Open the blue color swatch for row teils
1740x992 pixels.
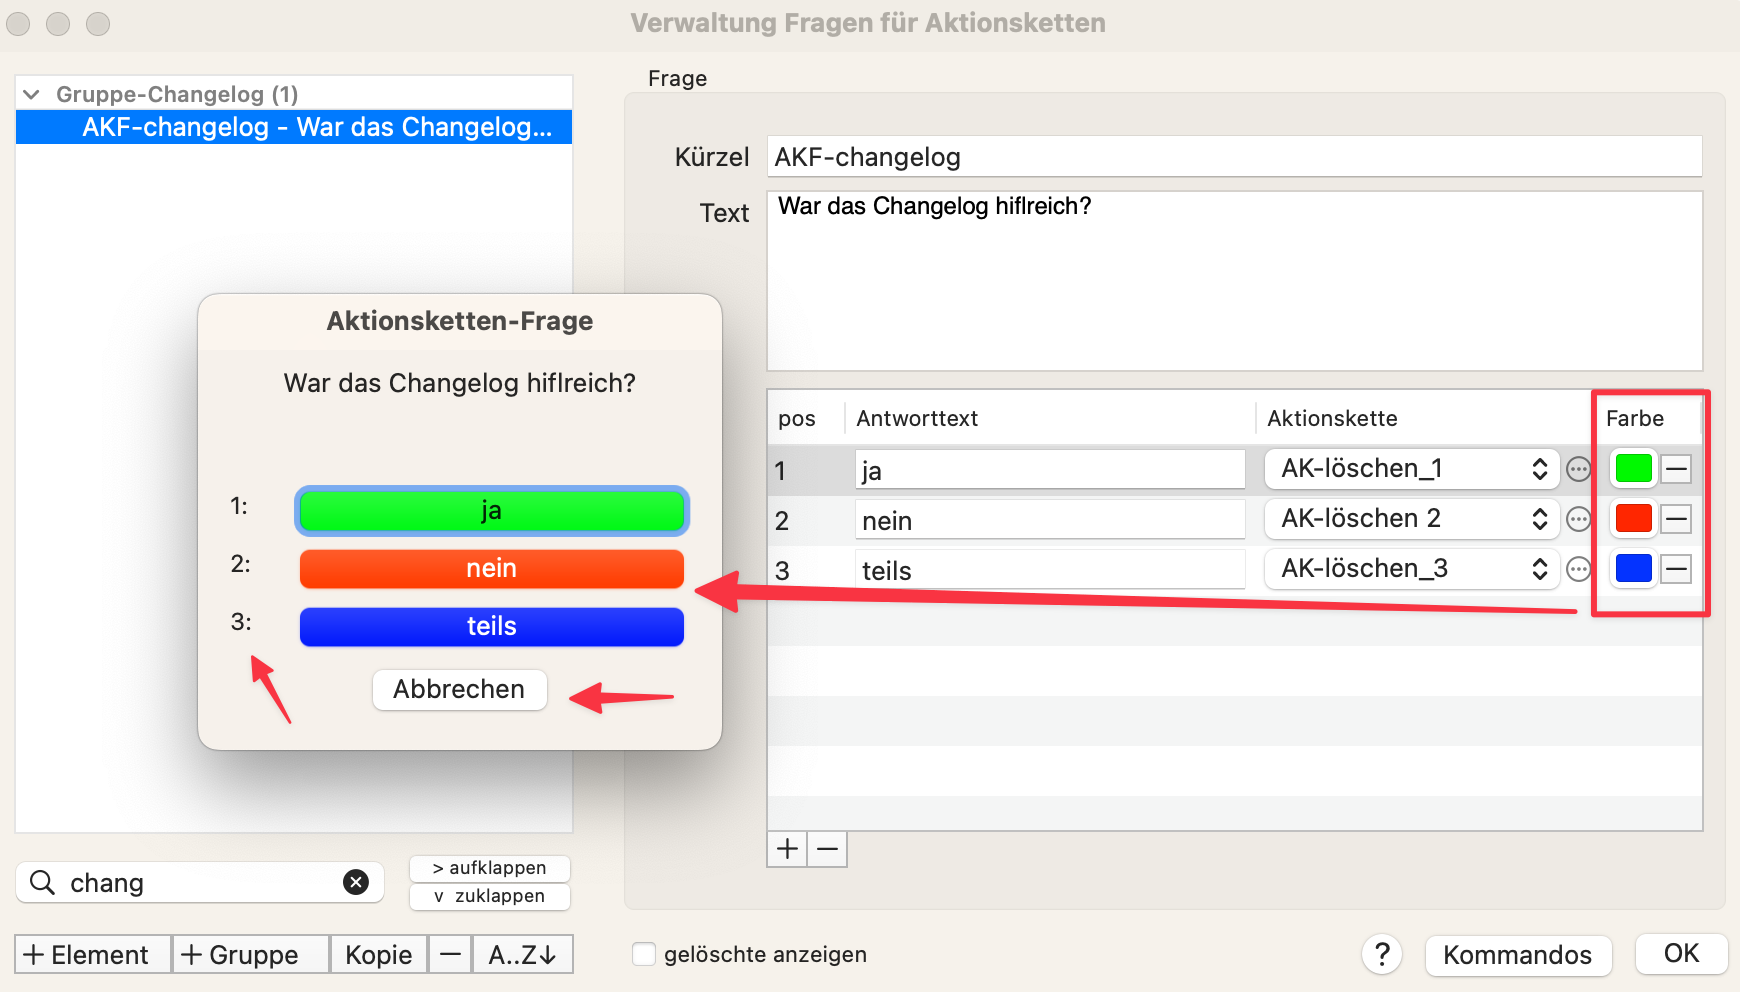coord(1633,569)
